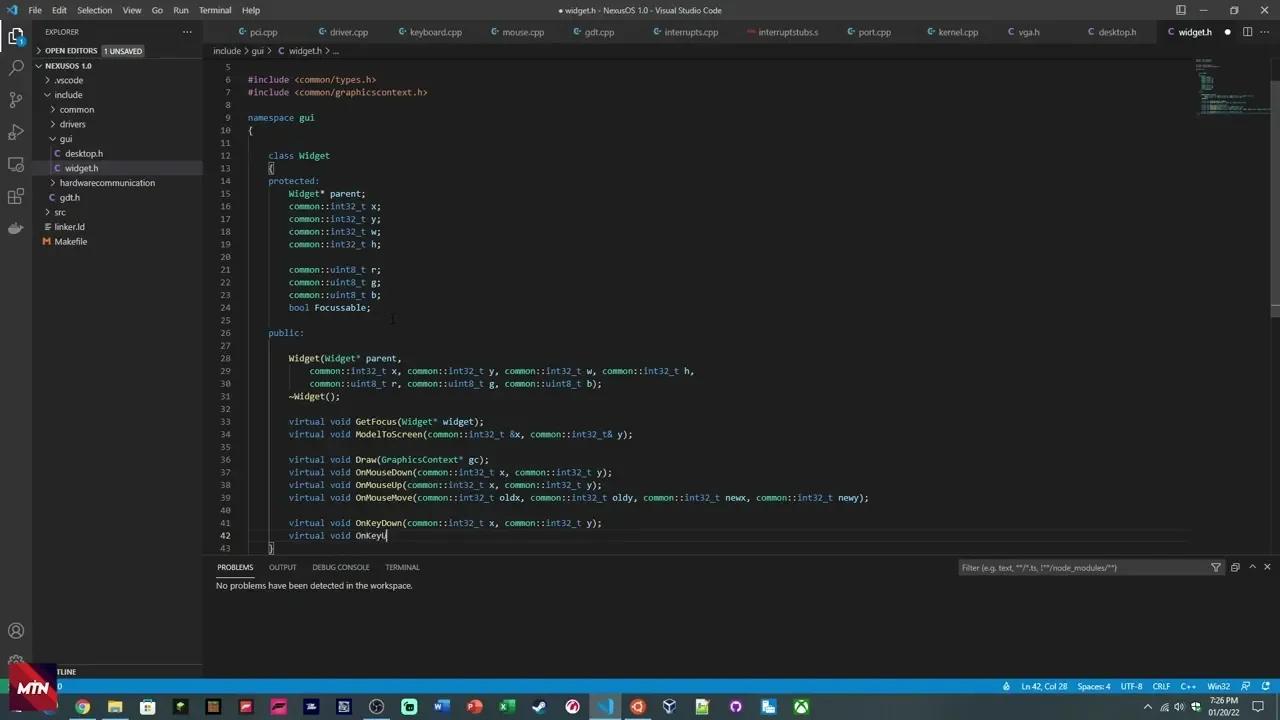The image size is (1280, 720).
Task: Open More Actions in the Explorer header
Action: click(187, 31)
